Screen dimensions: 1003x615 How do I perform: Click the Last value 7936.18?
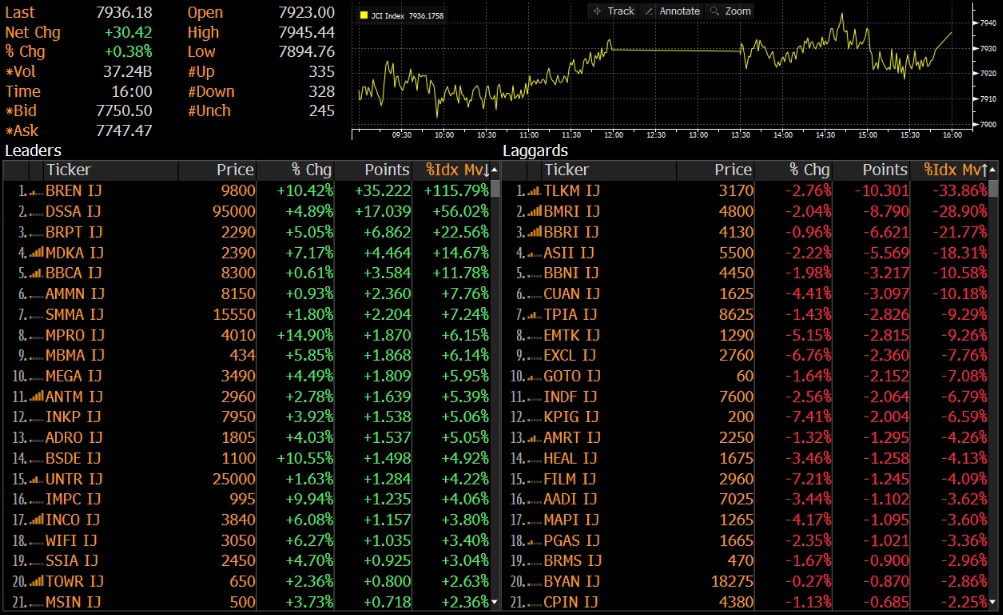(x=124, y=12)
